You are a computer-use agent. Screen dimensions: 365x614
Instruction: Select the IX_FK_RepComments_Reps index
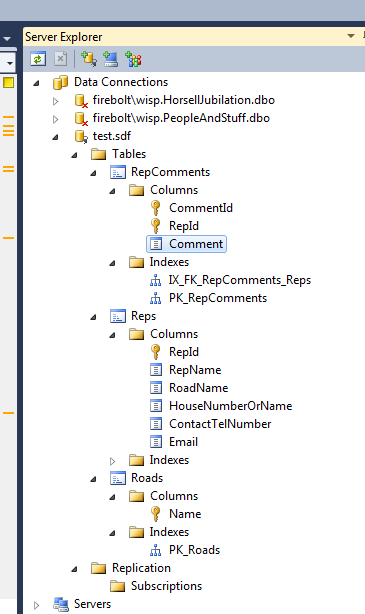click(240, 280)
